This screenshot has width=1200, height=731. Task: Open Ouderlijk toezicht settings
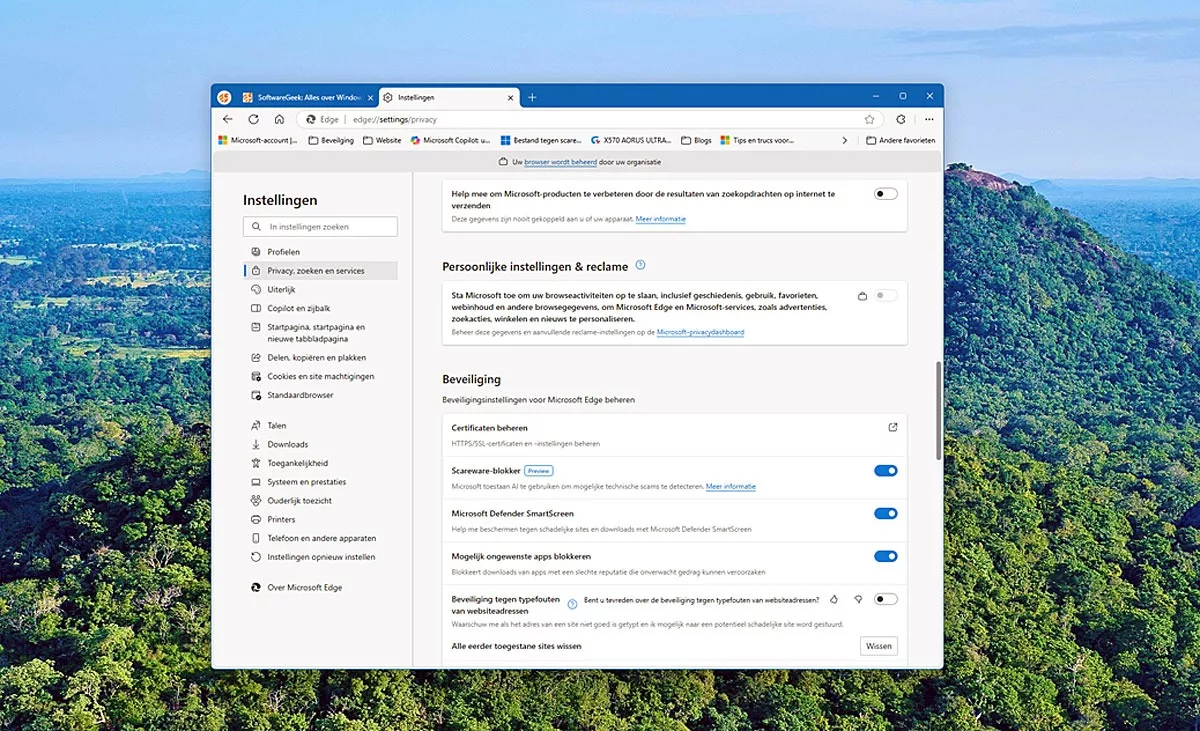320,500
